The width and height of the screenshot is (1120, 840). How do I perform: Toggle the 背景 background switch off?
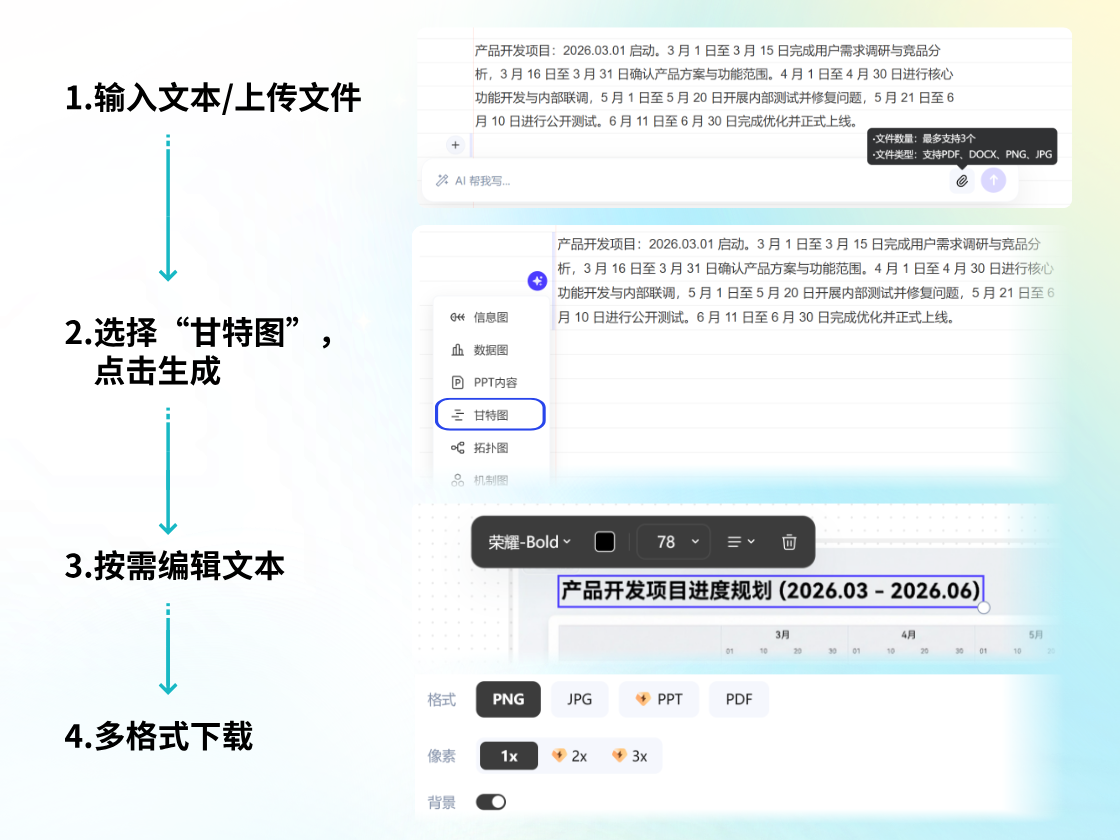[x=491, y=801]
